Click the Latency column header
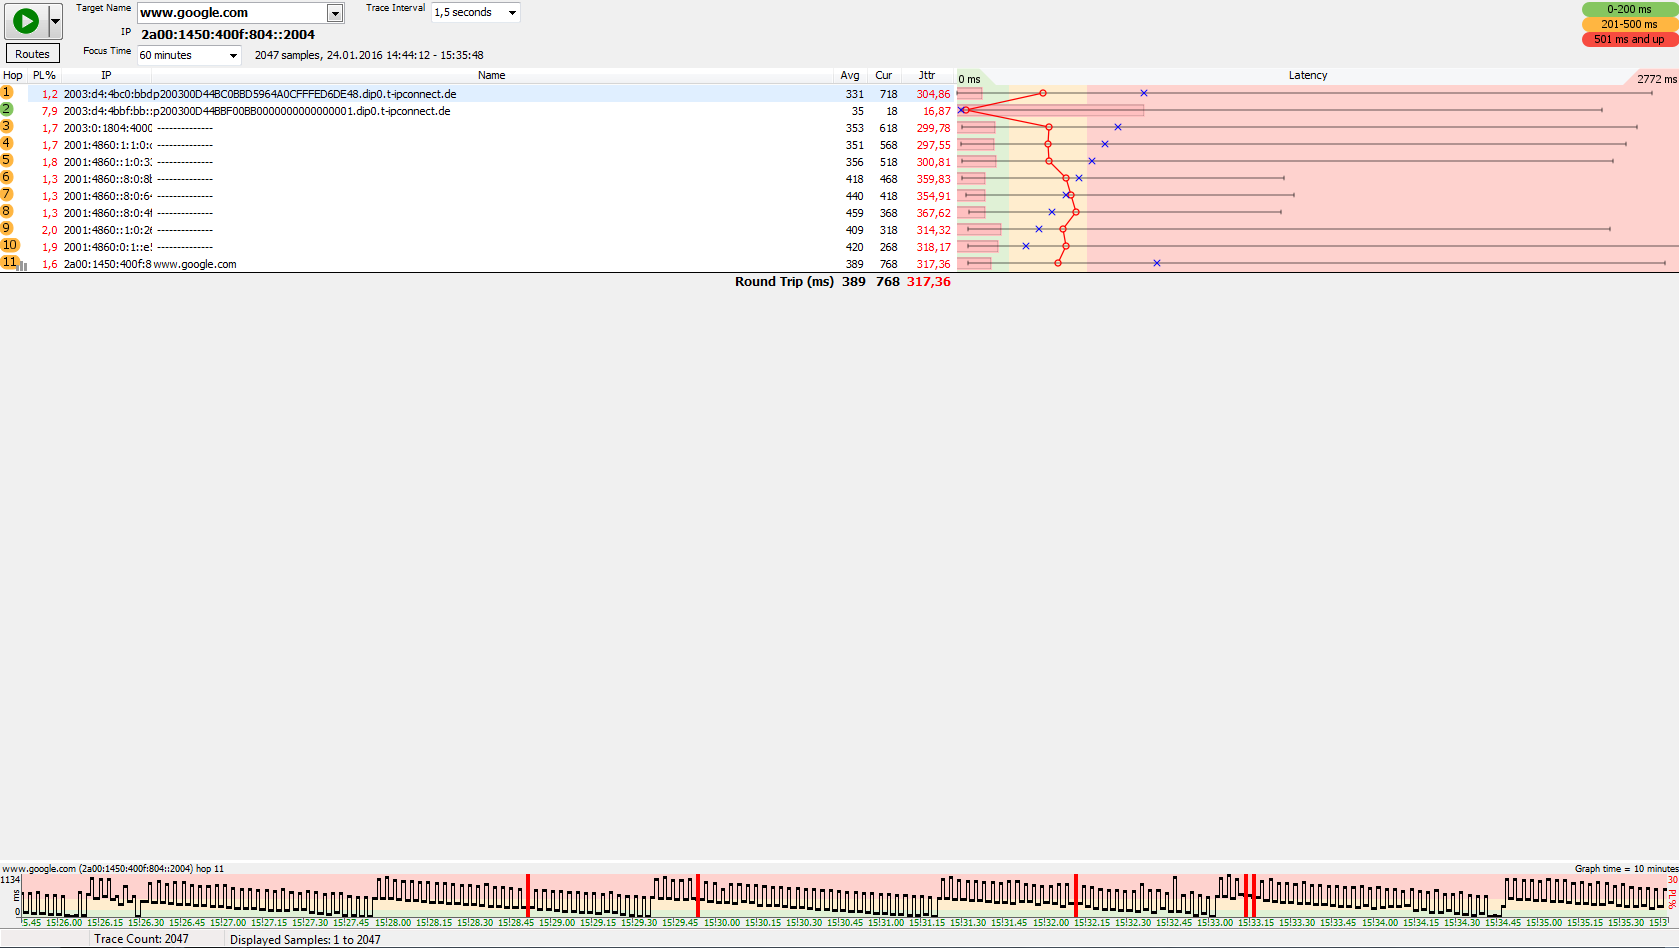The width and height of the screenshot is (1679, 948). pos(1308,75)
